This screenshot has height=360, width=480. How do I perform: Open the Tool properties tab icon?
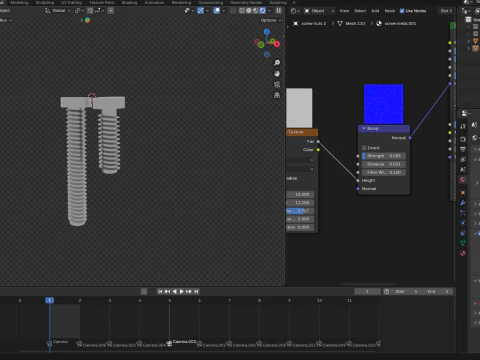[x=463, y=126]
